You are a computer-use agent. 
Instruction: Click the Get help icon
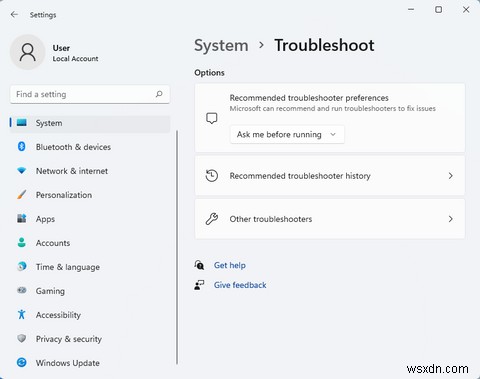coord(199,265)
